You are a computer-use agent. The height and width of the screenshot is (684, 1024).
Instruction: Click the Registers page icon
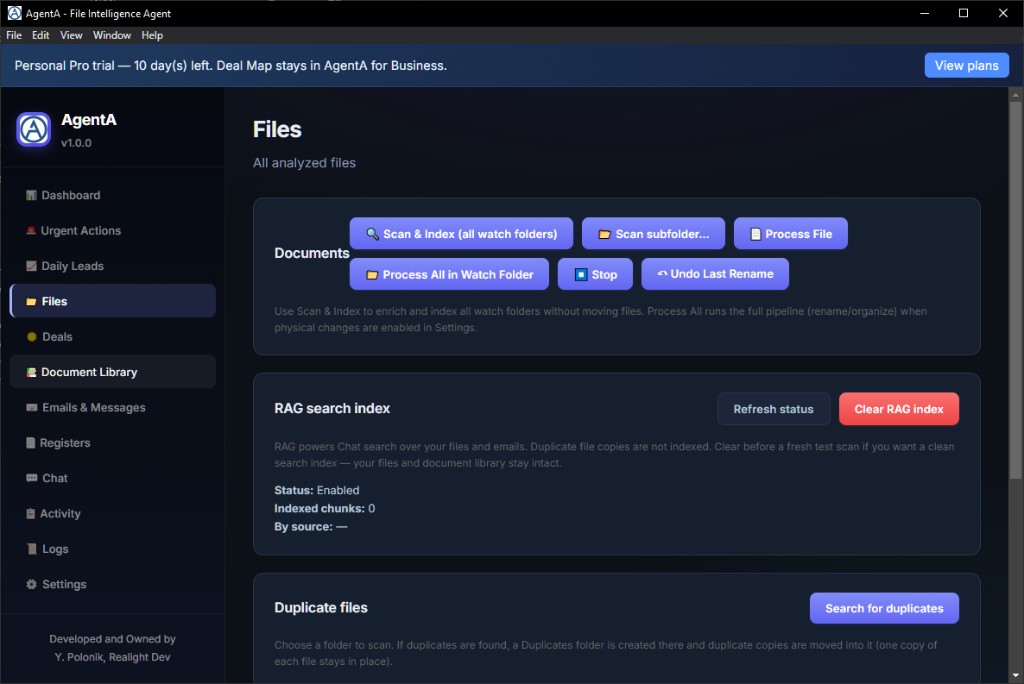coord(30,442)
